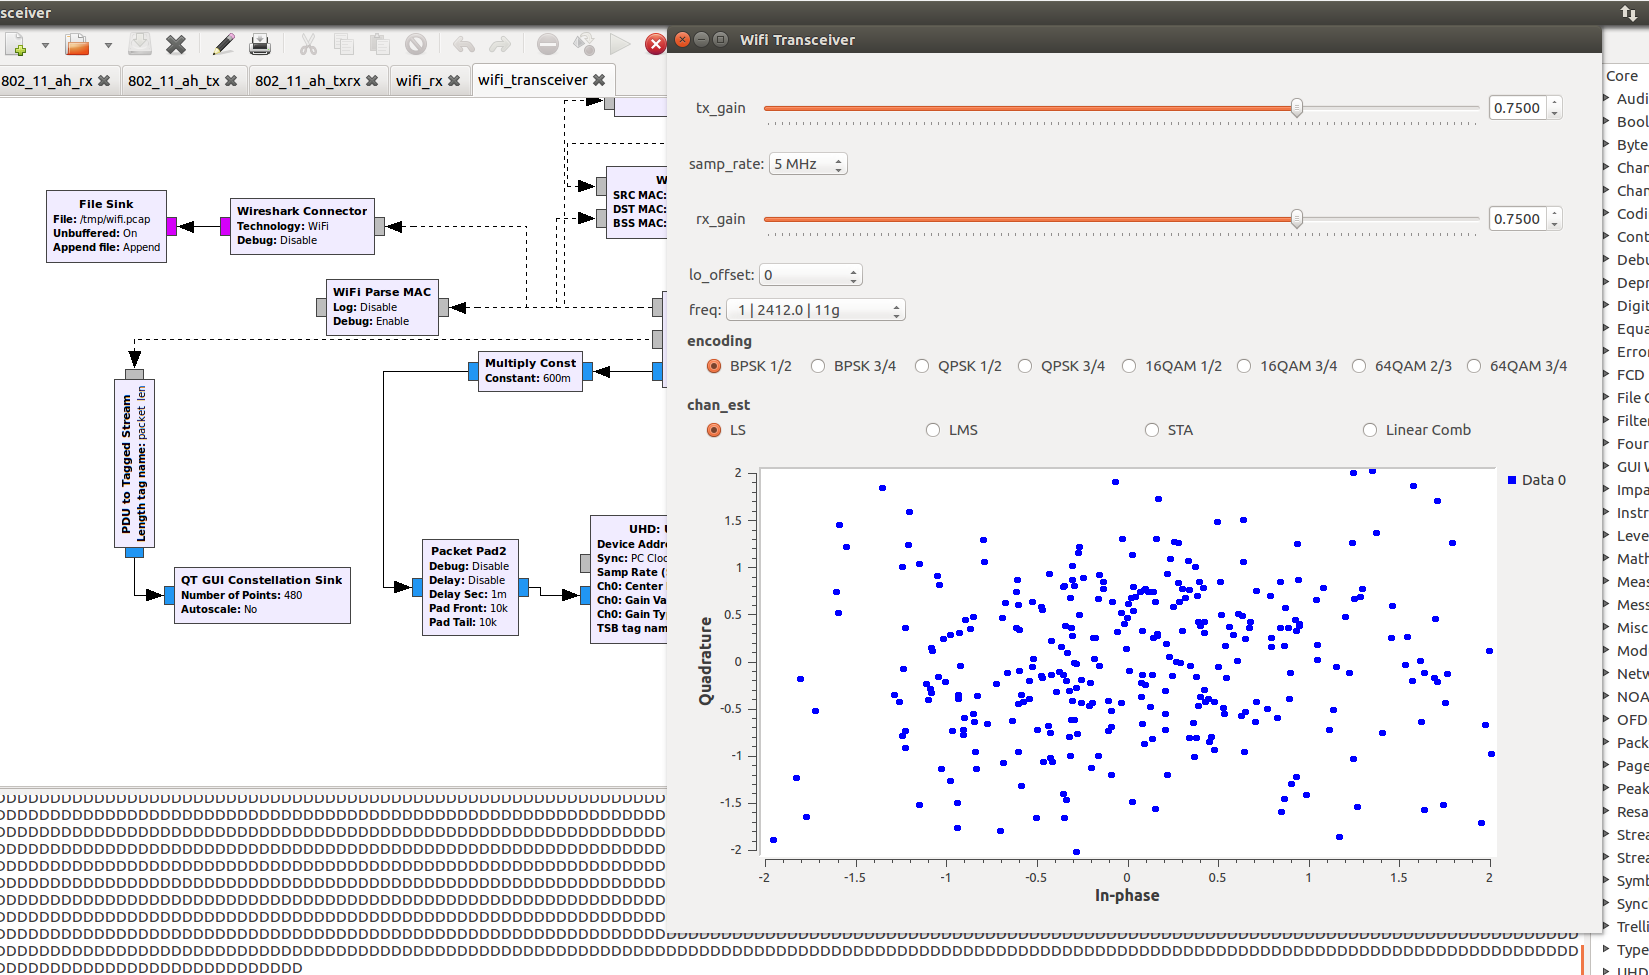Choose LMS channel estimation
1649x975 pixels.
932,430
